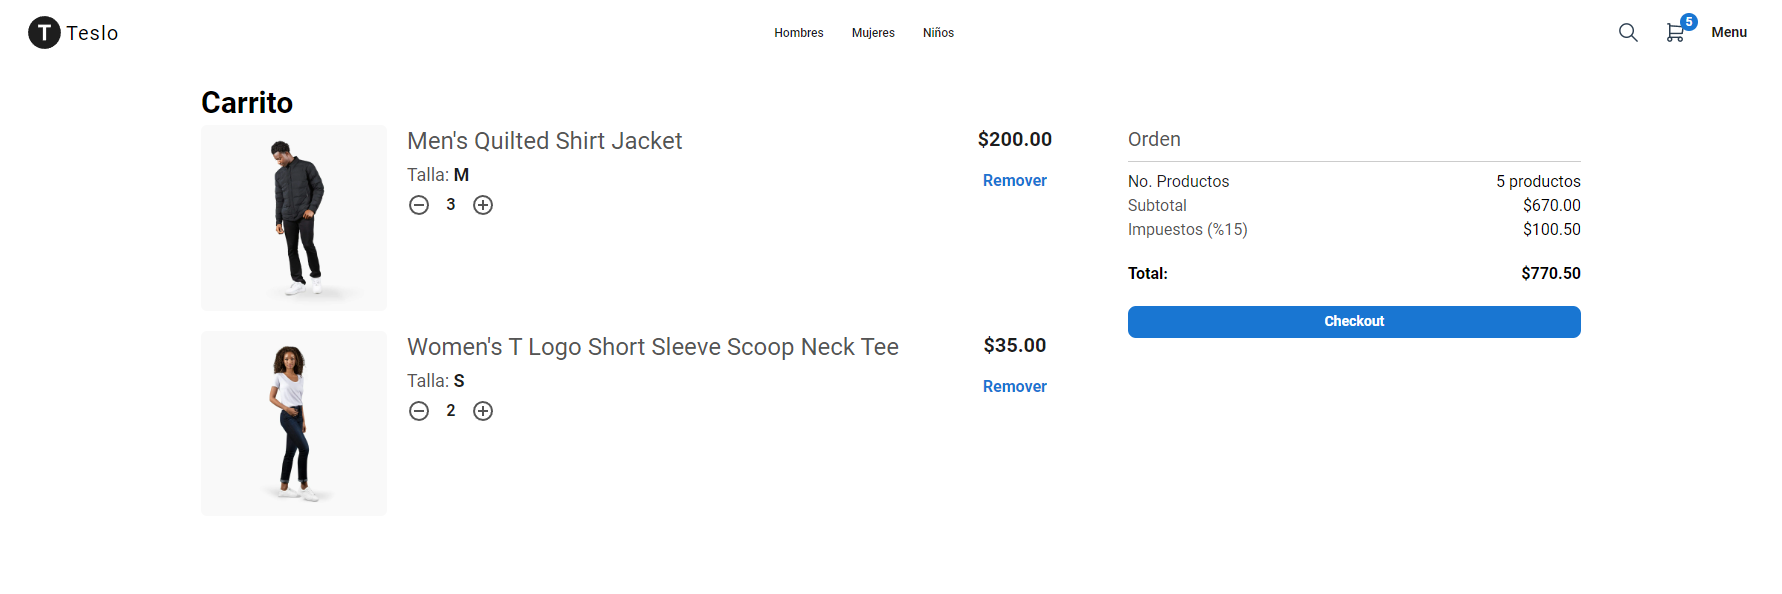The height and width of the screenshot is (594, 1782).
Task: Open the search magnifier icon
Action: pos(1628,33)
